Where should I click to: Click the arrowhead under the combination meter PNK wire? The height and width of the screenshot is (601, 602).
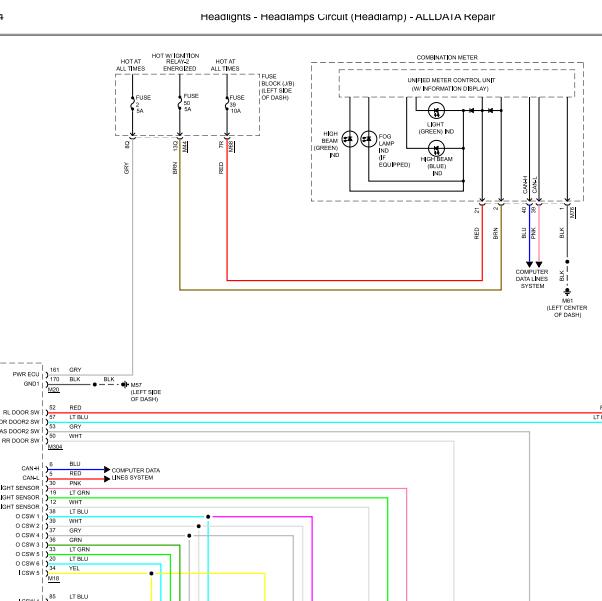[539, 264]
